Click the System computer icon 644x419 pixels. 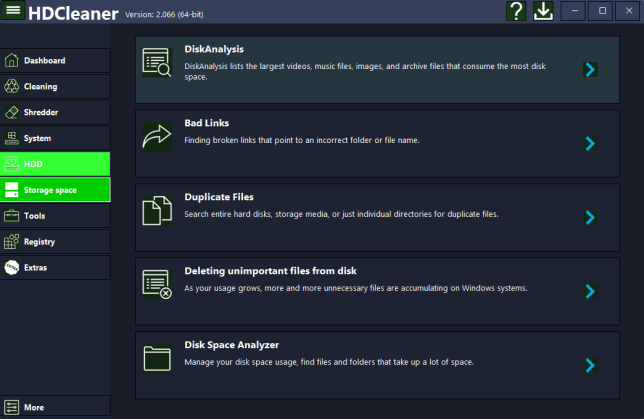coord(12,138)
